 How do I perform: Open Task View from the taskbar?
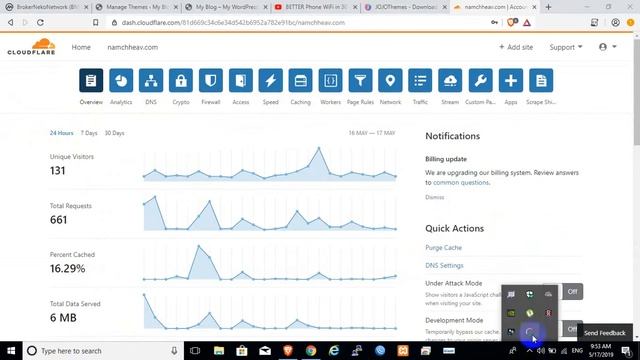point(195,351)
